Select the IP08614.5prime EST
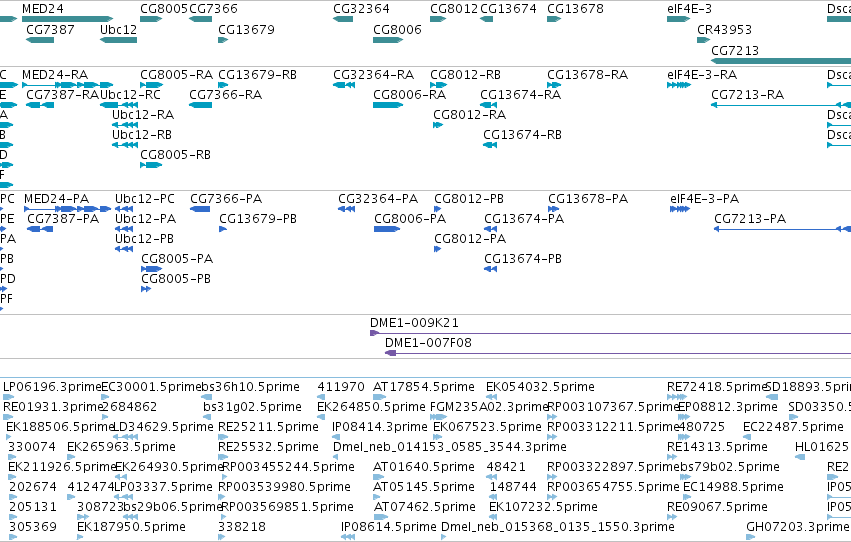Image resolution: width=851 pixels, height=542 pixels. coord(348,537)
